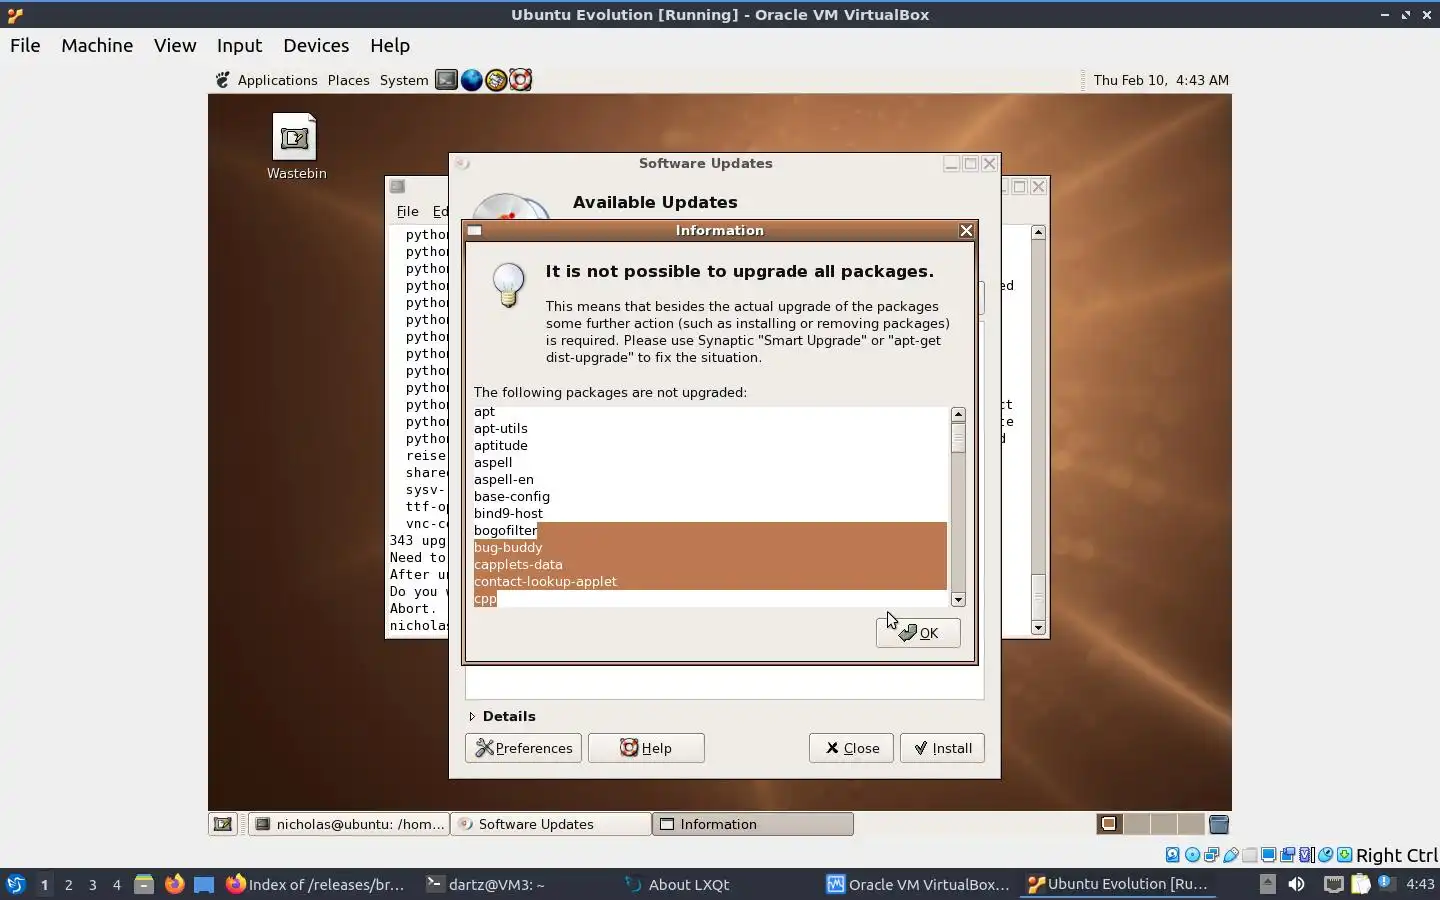
Task: Open the Input menu
Action: tap(239, 45)
